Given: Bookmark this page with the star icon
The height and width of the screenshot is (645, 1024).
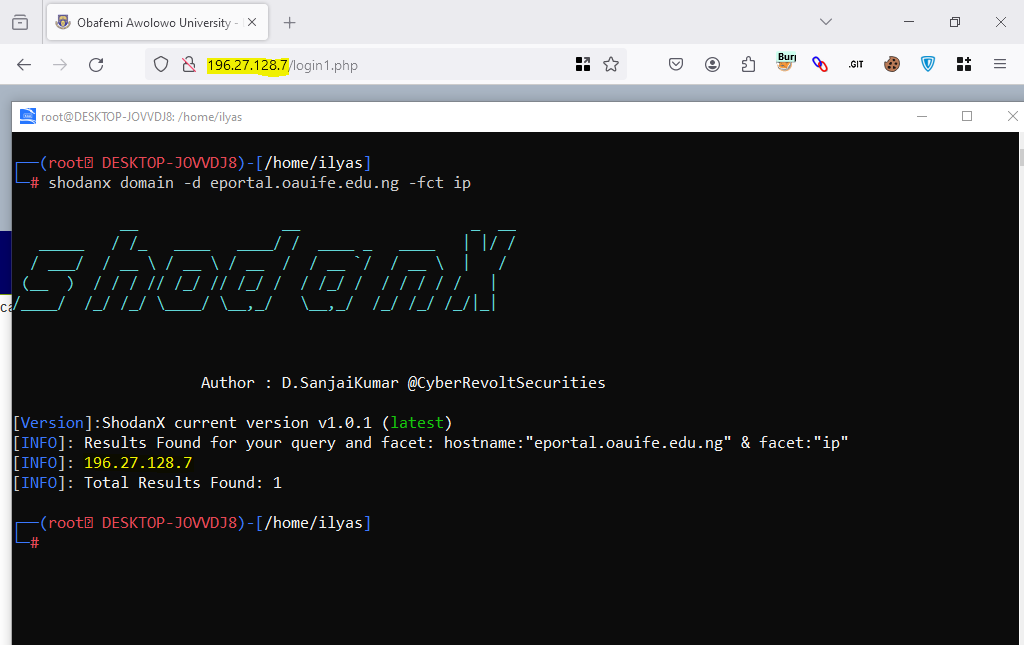Looking at the screenshot, I should 611,64.
